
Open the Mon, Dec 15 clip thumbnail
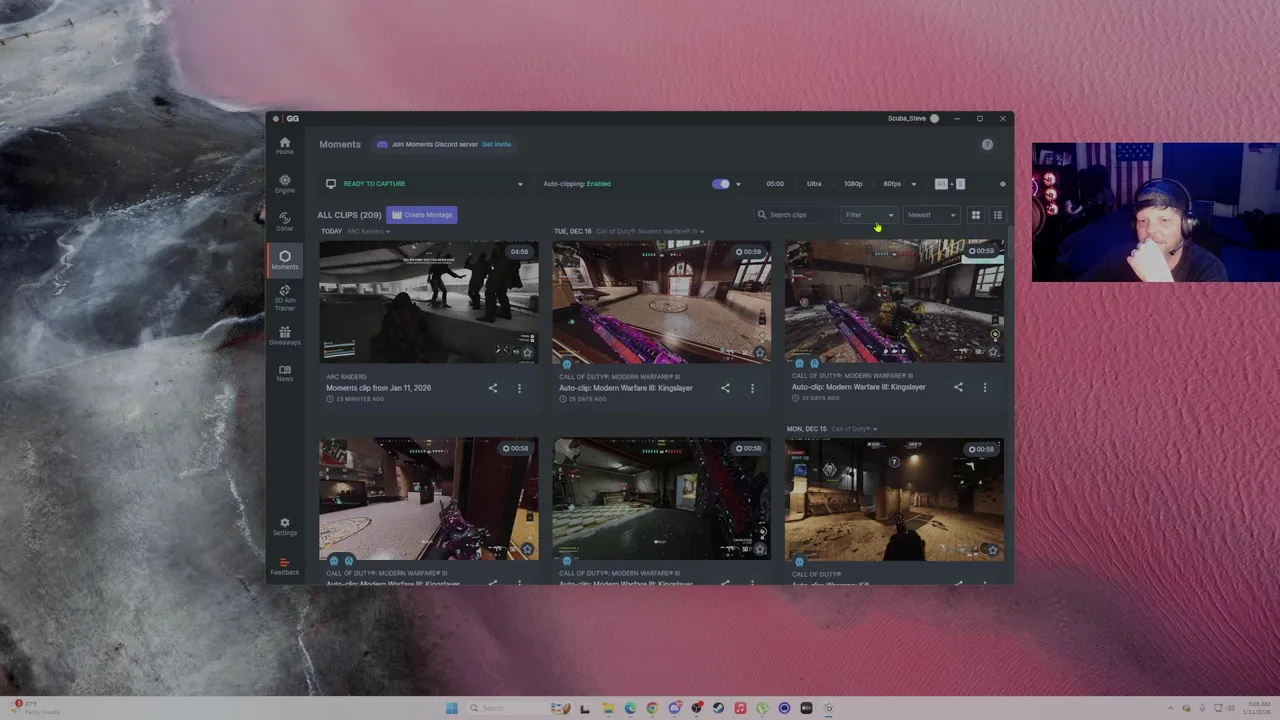pyautogui.click(x=894, y=499)
